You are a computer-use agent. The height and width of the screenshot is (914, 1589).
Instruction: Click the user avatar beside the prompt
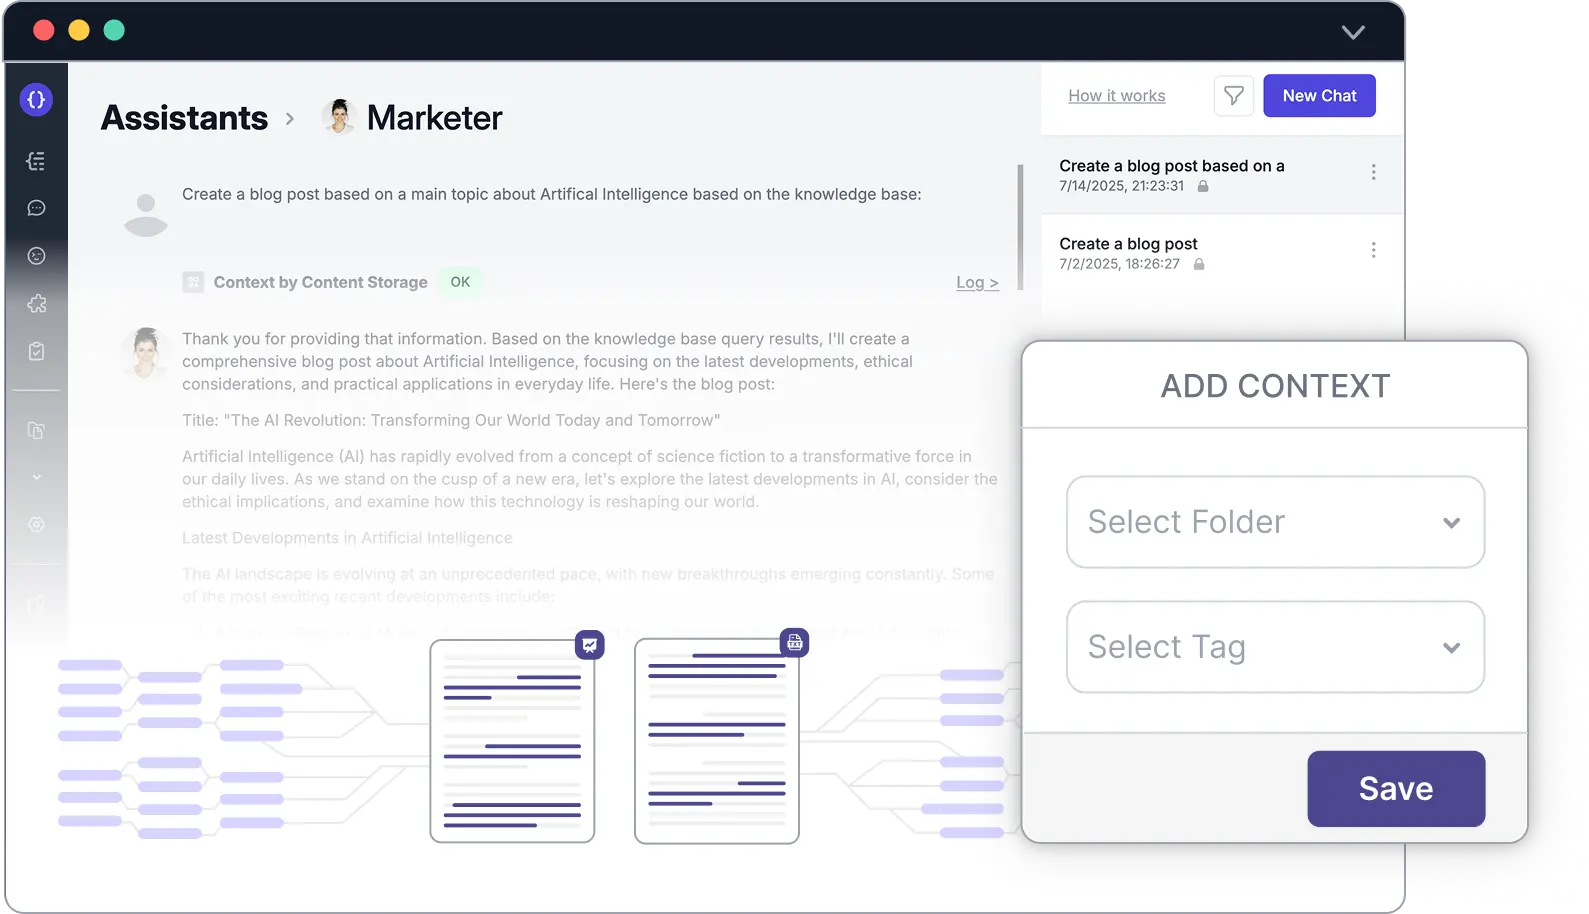tap(146, 214)
